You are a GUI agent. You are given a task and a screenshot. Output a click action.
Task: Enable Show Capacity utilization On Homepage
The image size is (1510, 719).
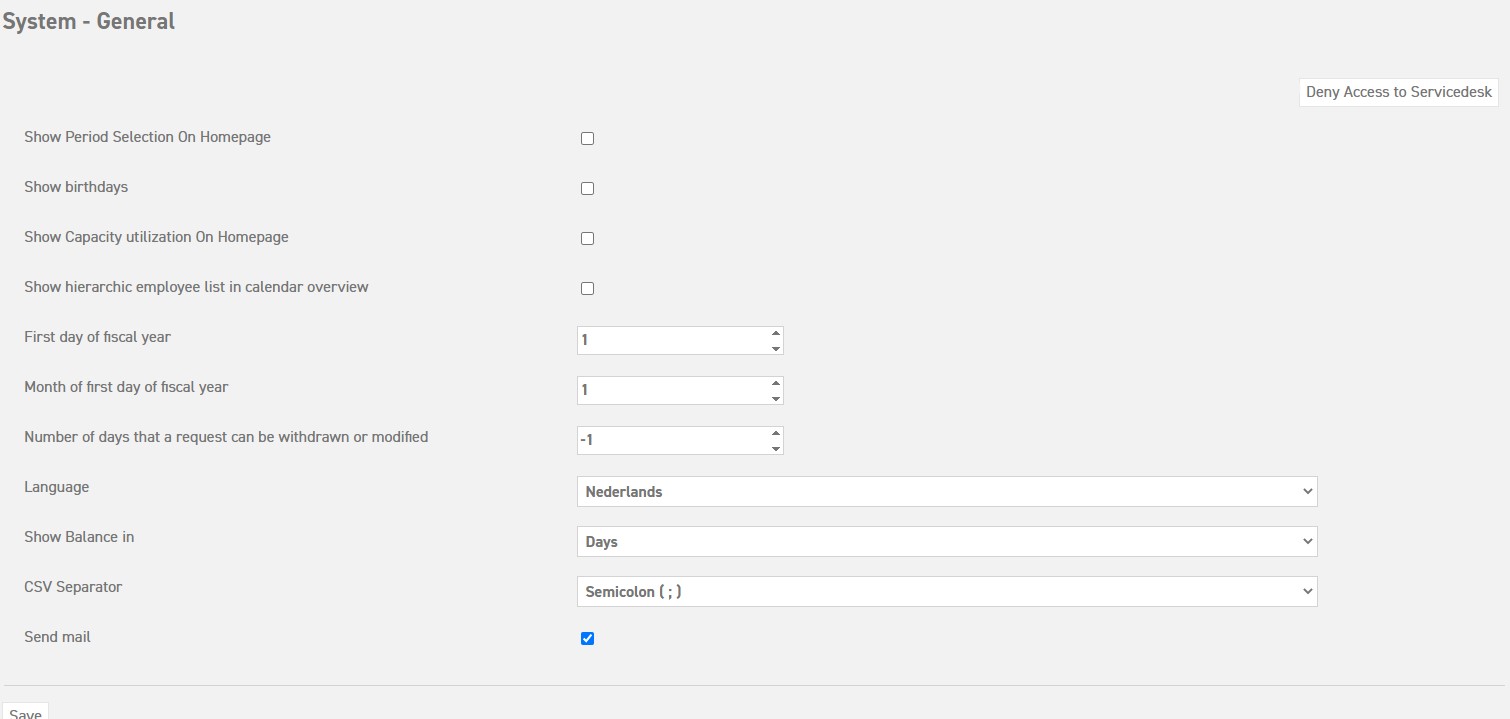click(x=587, y=238)
